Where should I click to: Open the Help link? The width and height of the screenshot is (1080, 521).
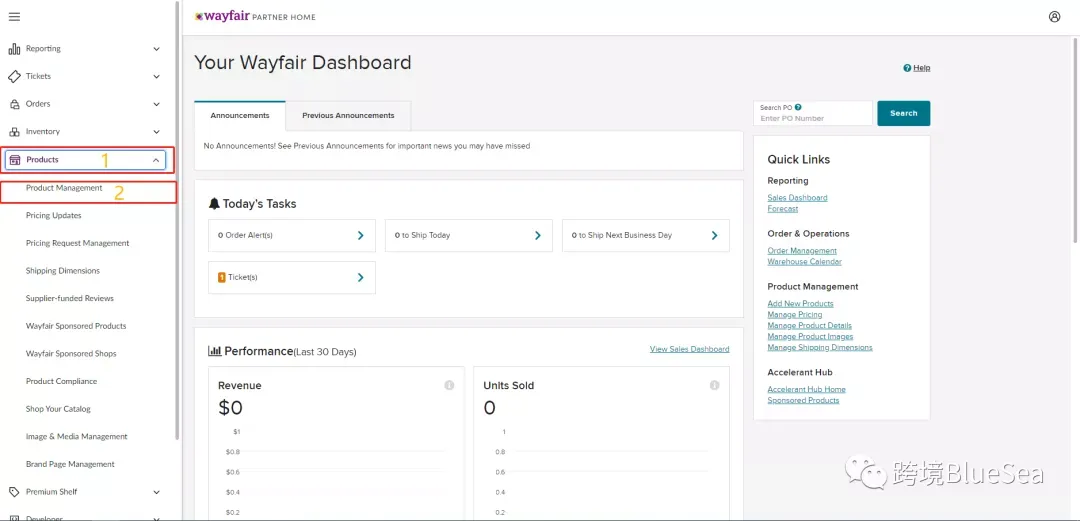click(922, 68)
